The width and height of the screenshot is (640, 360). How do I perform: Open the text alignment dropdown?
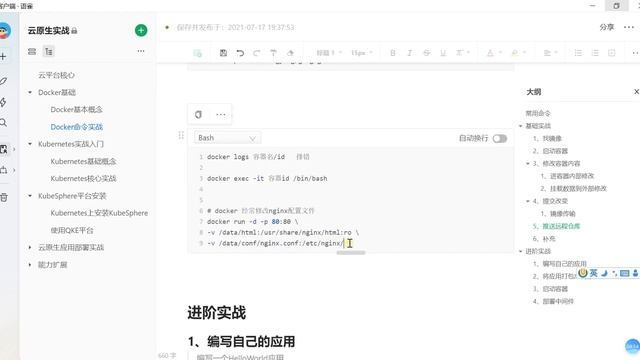pyautogui.click(x=551, y=53)
